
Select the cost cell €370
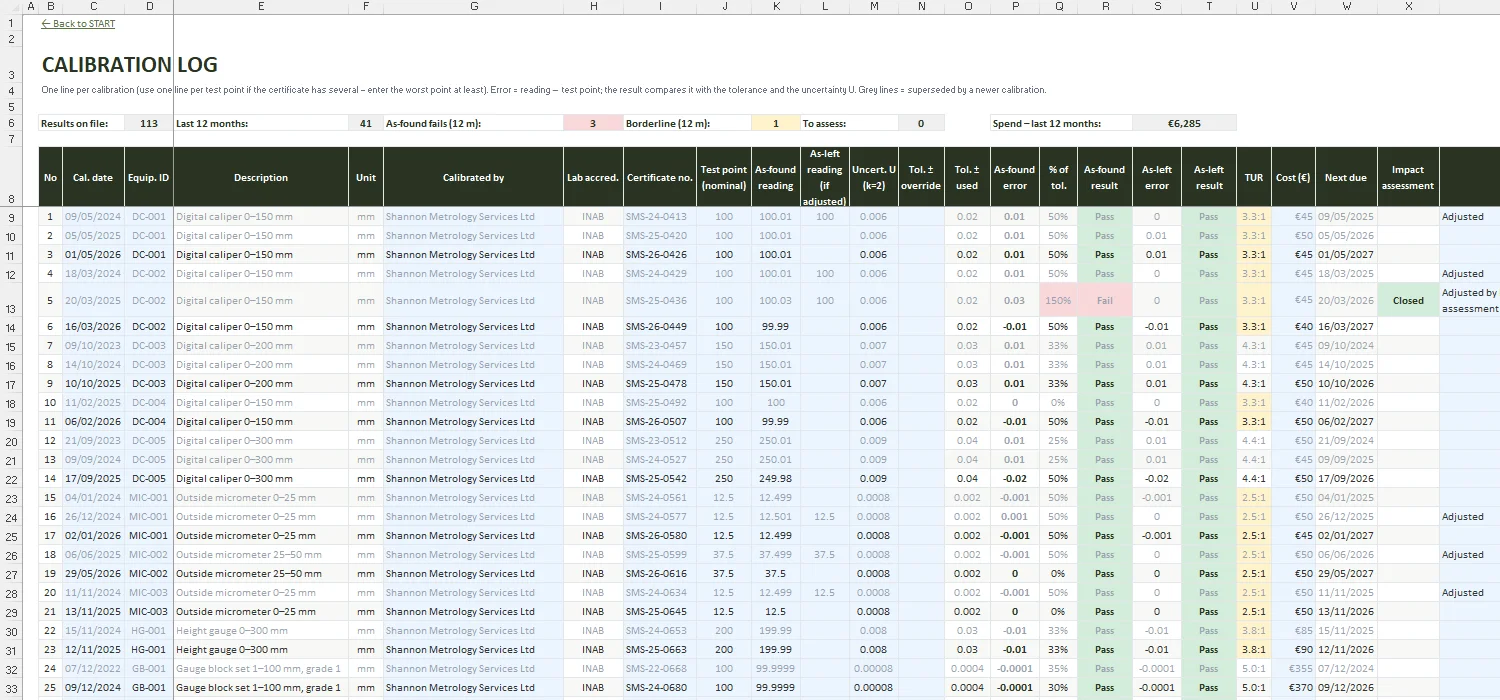coord(1293,687)
